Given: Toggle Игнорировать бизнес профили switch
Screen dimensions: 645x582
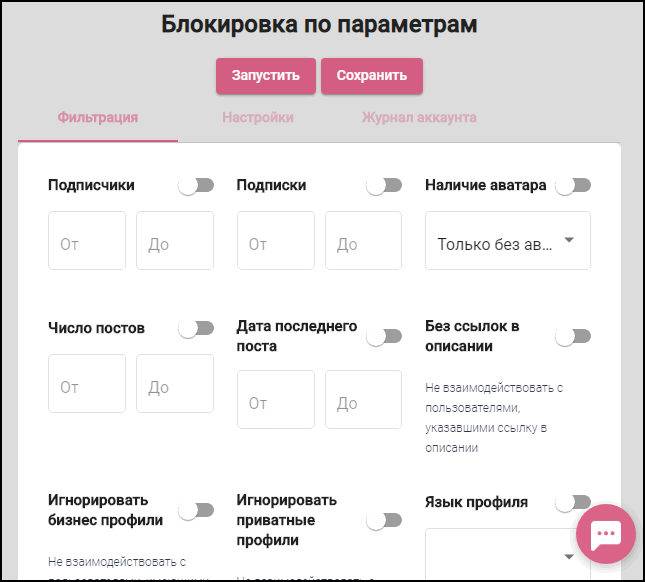Looking at the screenshot, I should [196, 510].
